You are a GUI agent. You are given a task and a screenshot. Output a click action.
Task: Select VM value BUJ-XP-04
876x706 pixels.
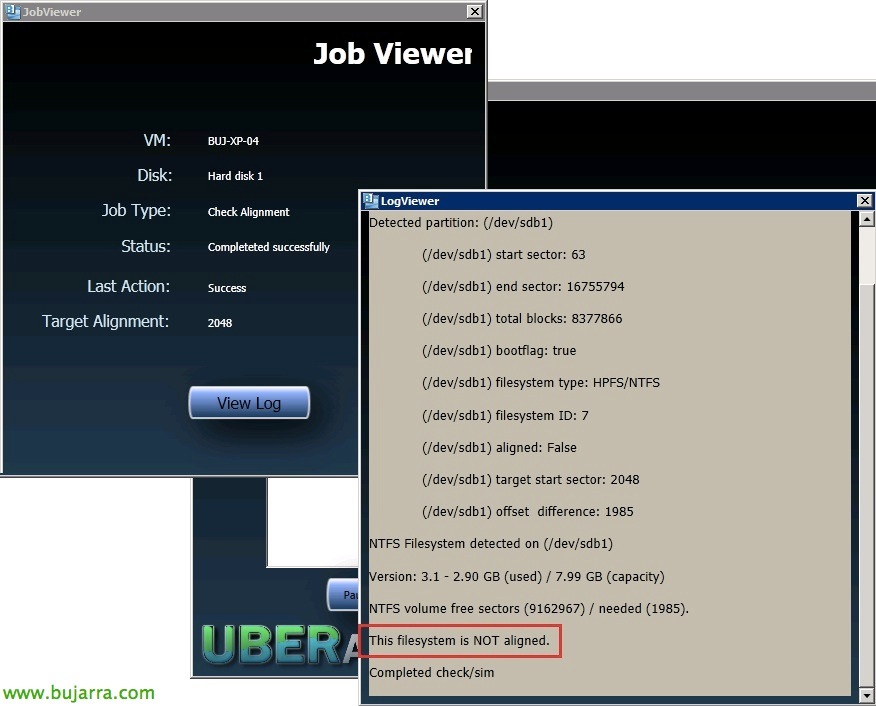(233, 141)
